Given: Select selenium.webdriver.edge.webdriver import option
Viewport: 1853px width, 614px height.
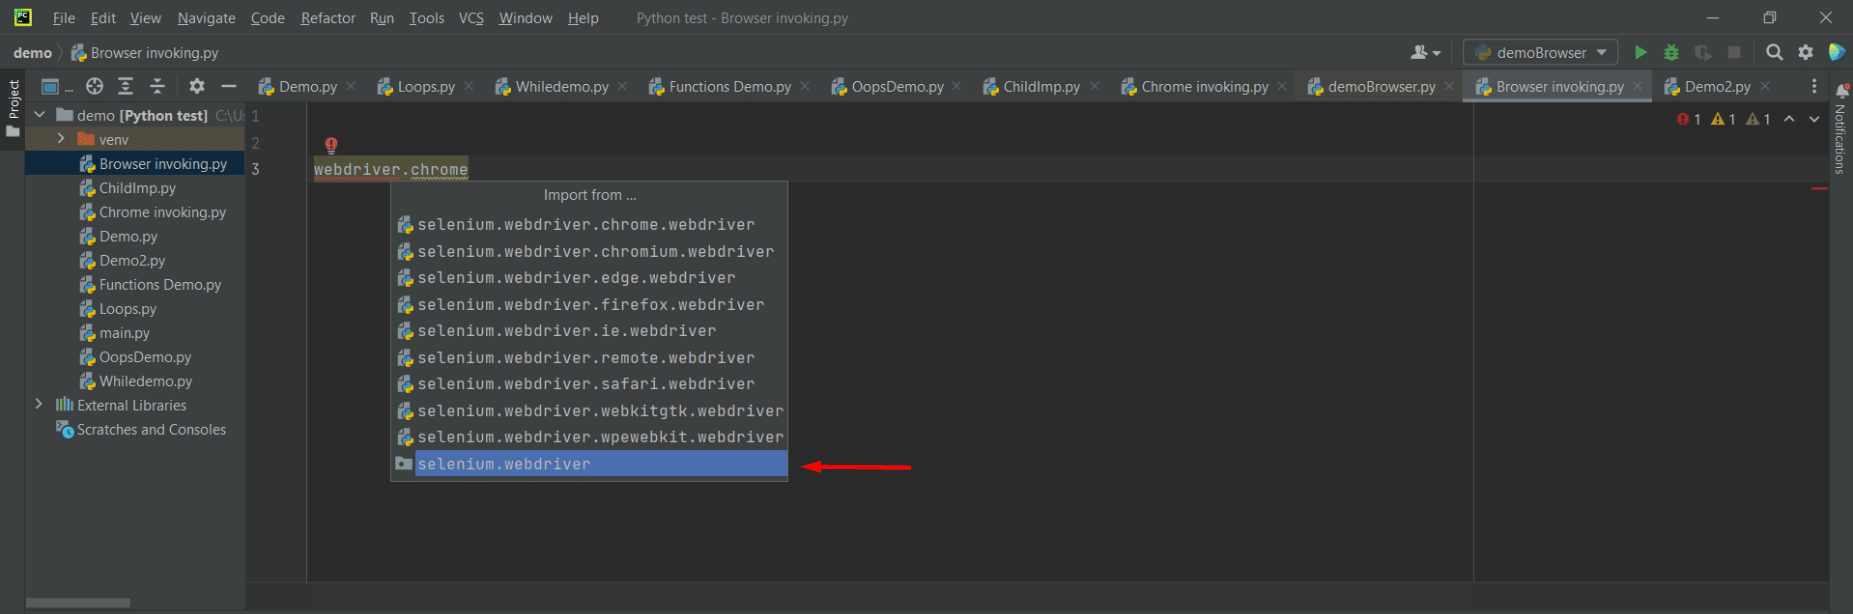Looking at the screenshot, I should 589,278.
